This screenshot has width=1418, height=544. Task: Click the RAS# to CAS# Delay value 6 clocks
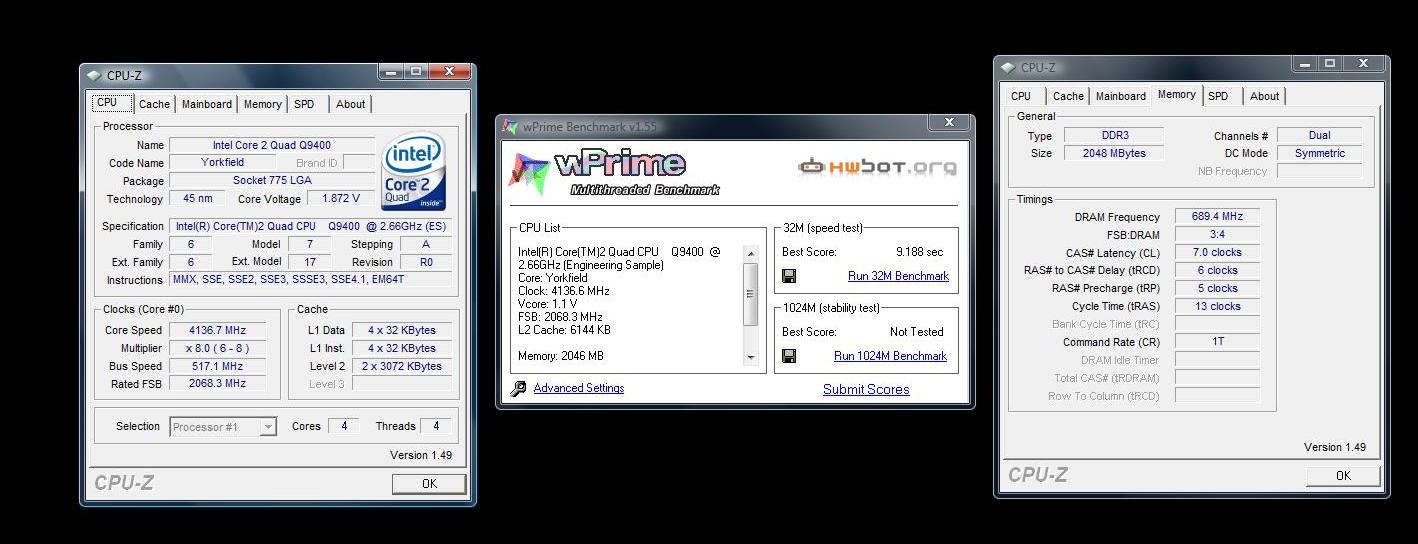1217,270
